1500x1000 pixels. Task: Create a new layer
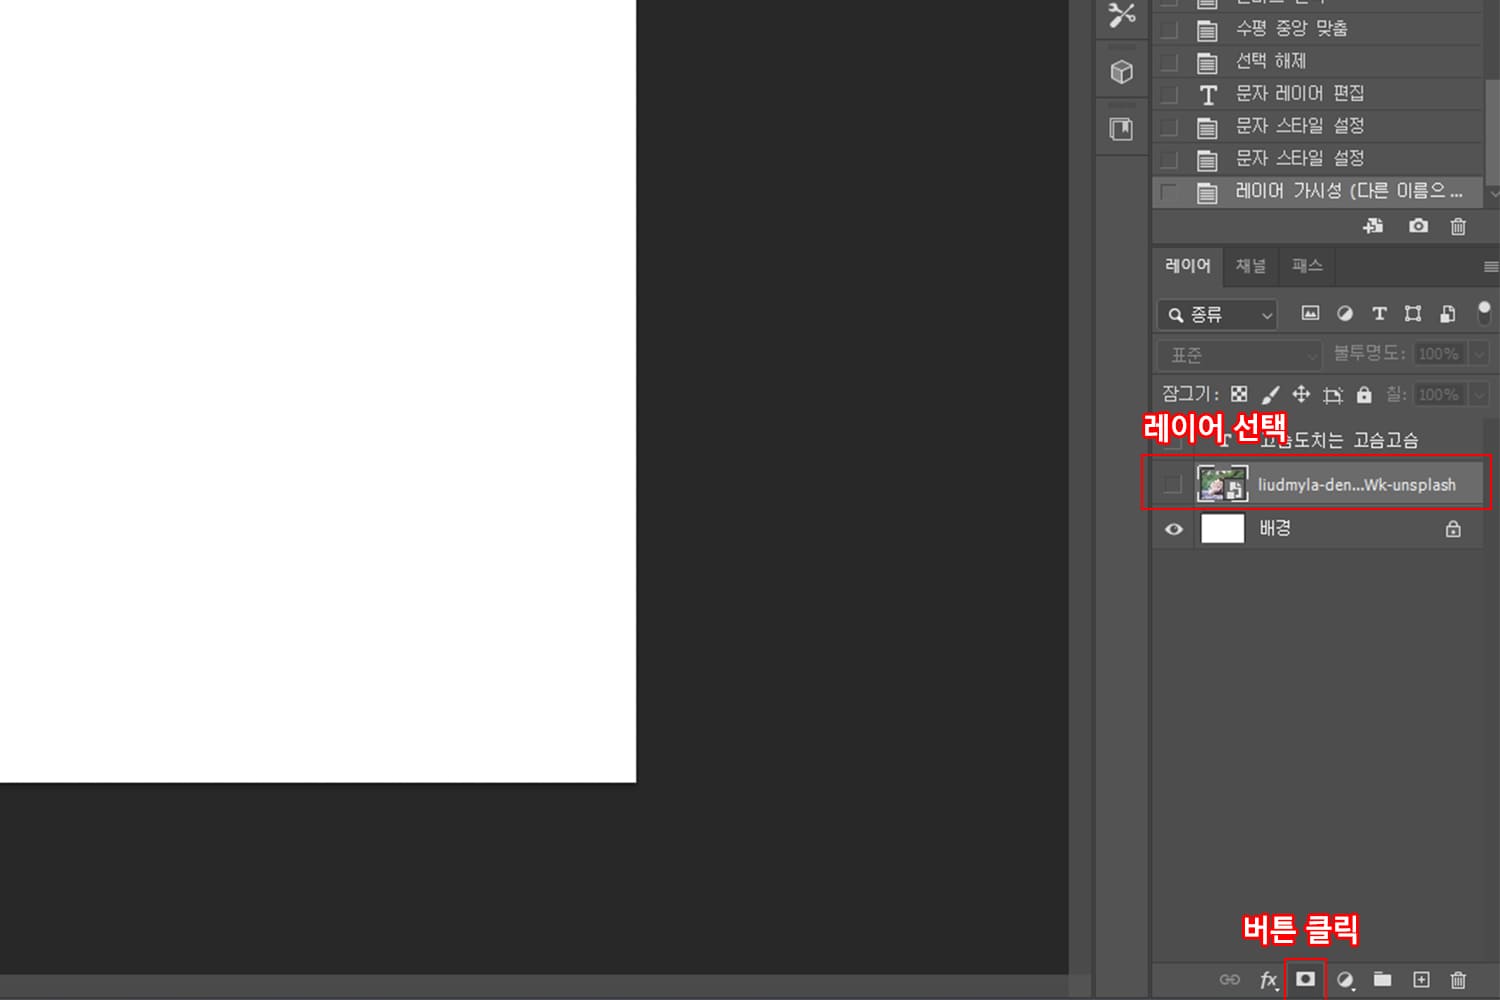(x=1421, y=979)
